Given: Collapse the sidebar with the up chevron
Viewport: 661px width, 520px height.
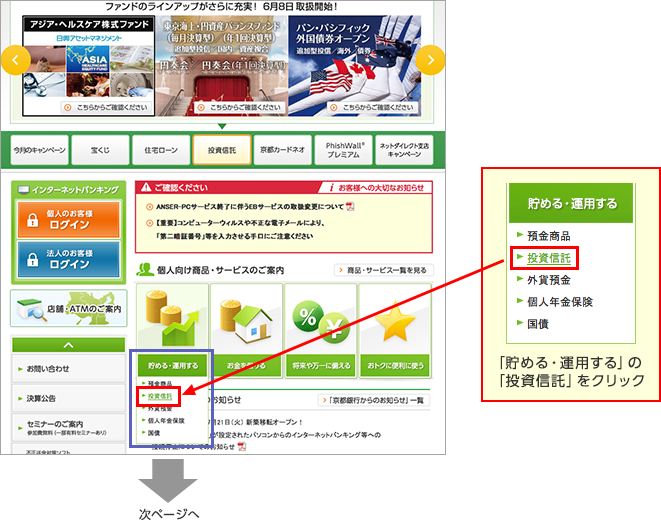Looking at the screenshot, I should coord(69,345).
